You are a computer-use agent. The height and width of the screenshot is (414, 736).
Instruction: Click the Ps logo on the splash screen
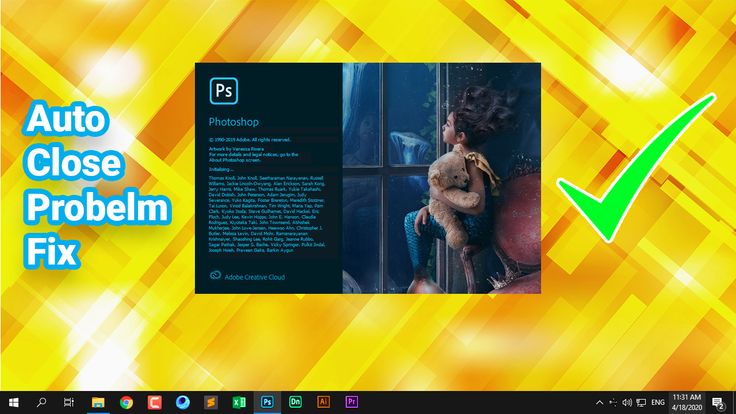223,91
